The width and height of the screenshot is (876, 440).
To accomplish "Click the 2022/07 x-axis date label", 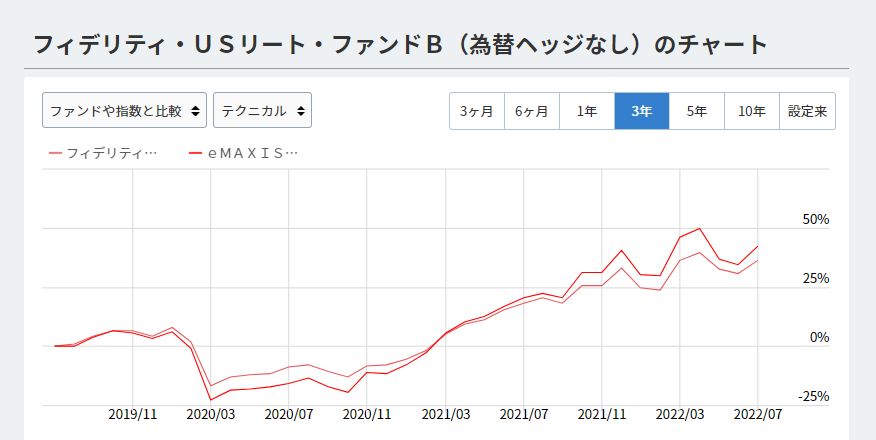I will coord(758,413).
